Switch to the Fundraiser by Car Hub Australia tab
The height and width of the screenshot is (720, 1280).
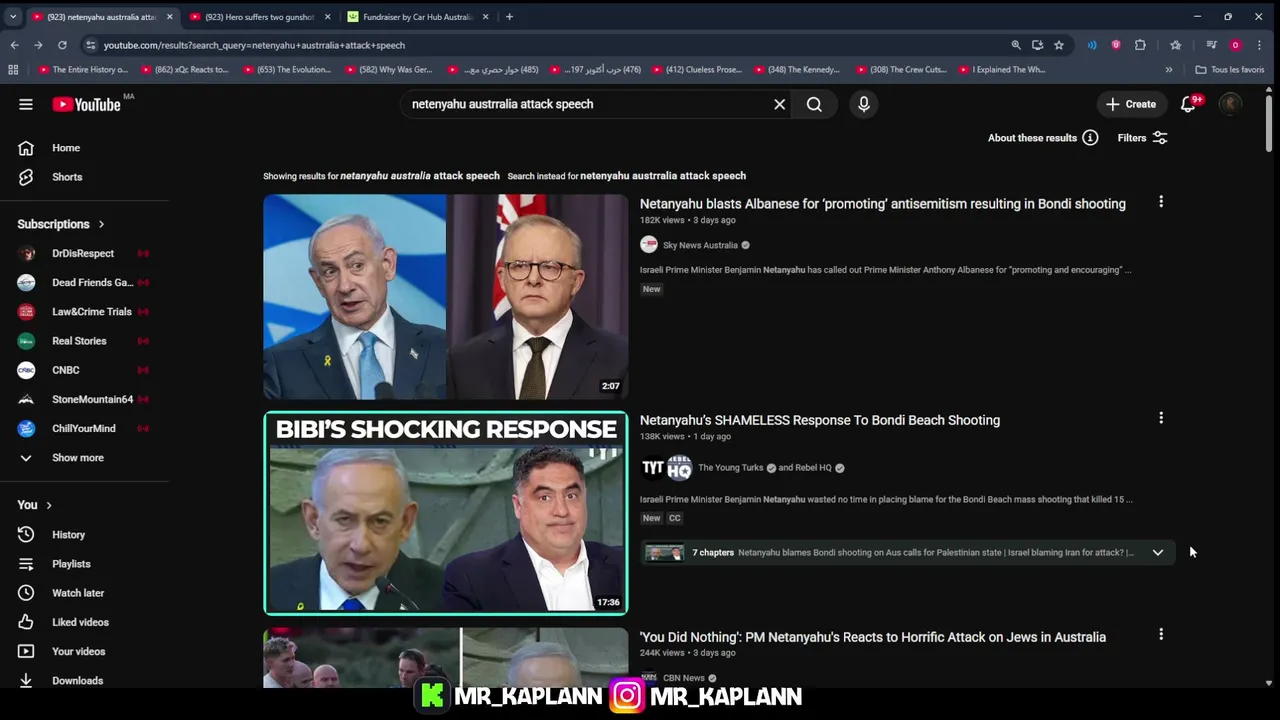tap(418, 17)
